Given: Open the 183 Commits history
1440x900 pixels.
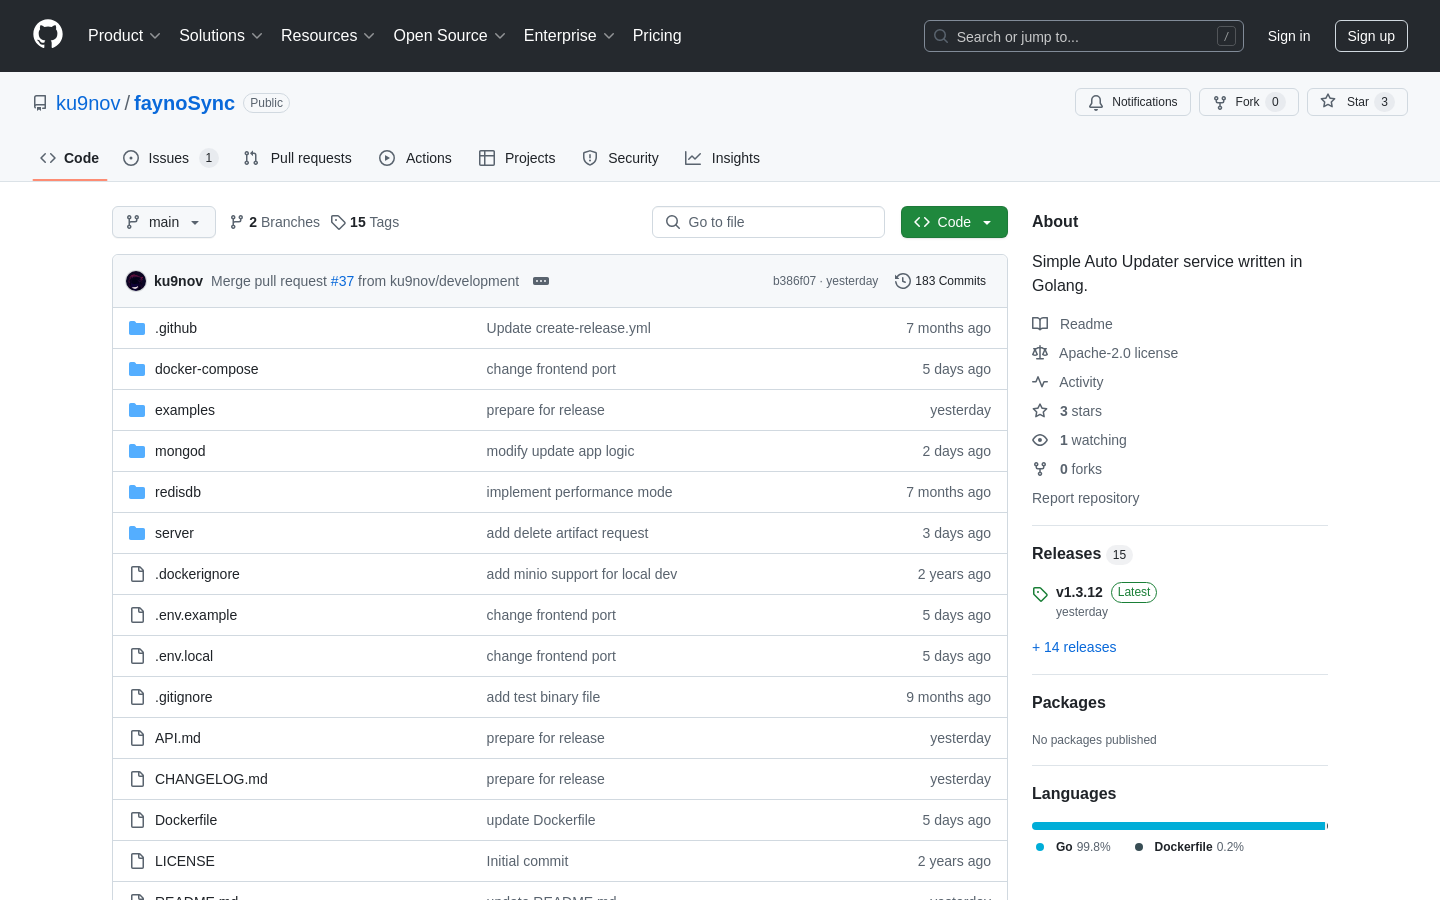Looking at the screenshot, I should (x=940, y=281).
